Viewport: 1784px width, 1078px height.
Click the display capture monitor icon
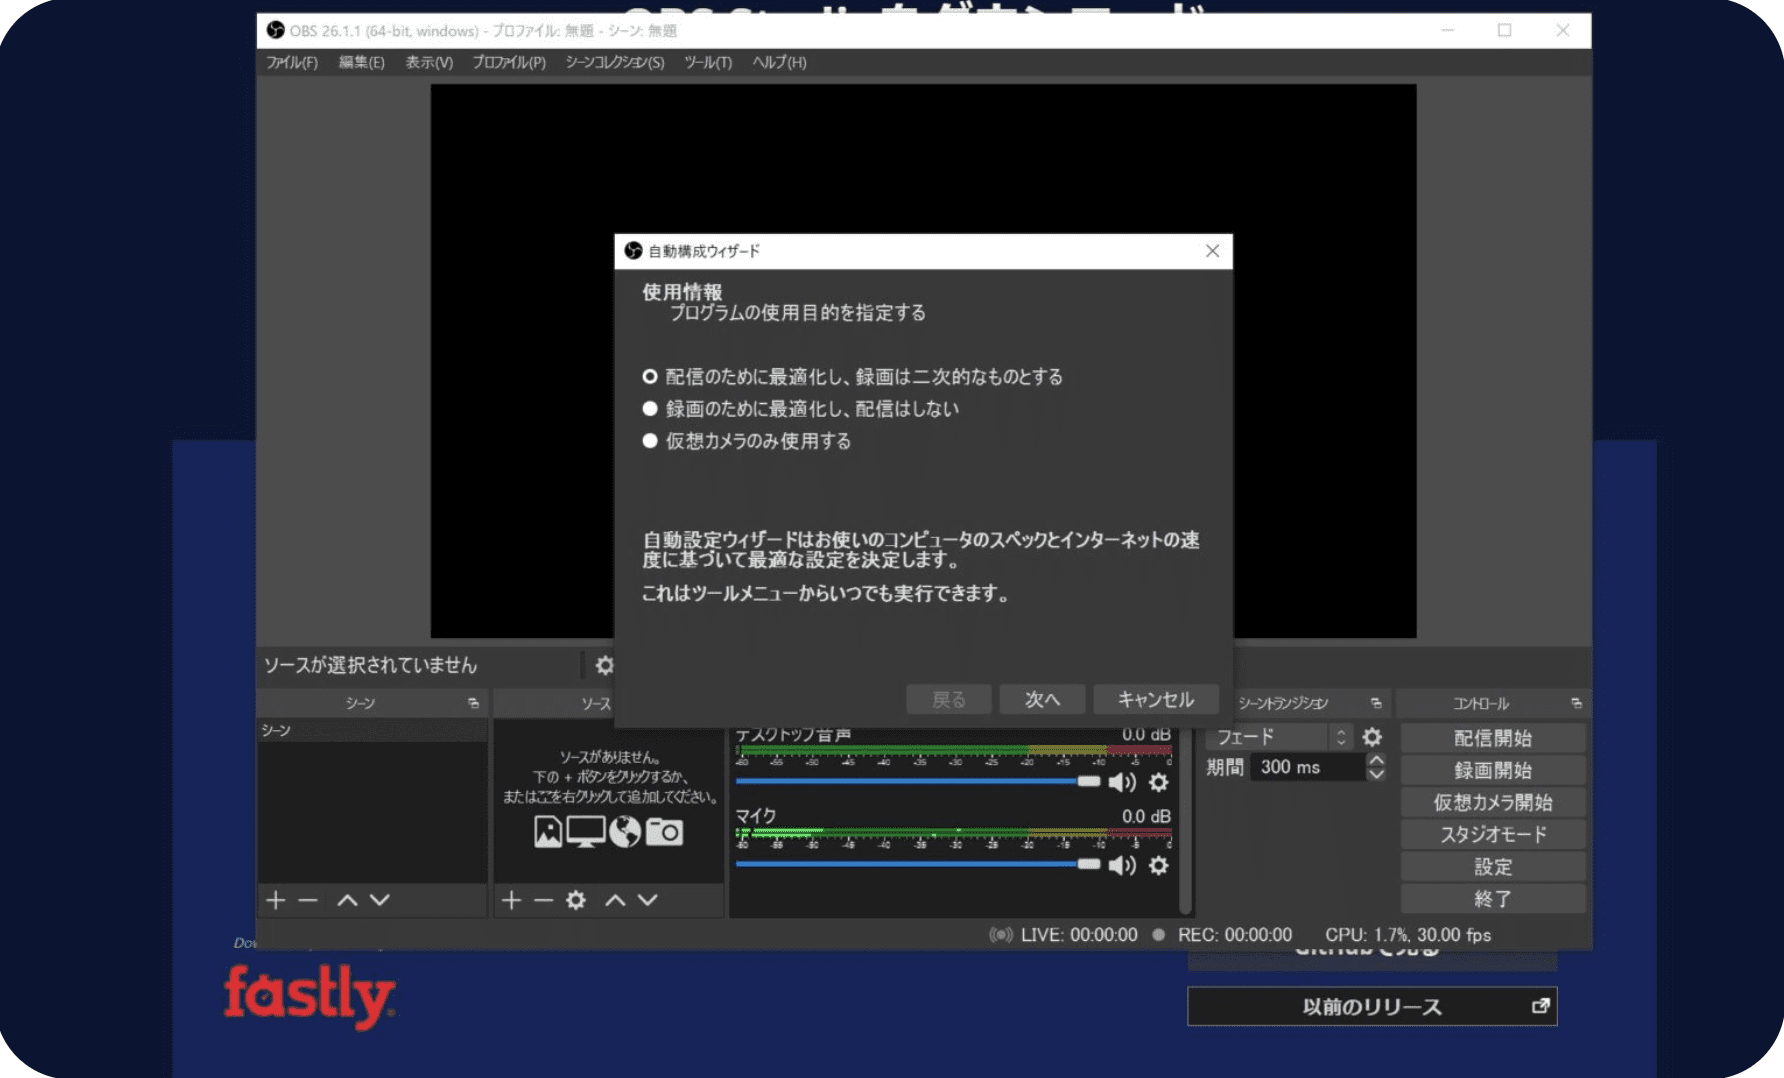point(586,832)
